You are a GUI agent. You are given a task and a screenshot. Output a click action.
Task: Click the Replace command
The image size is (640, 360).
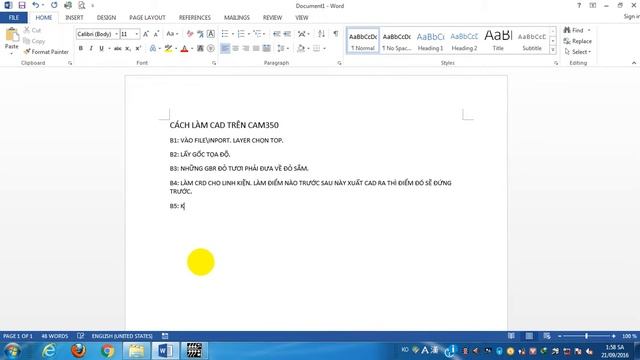577,41
